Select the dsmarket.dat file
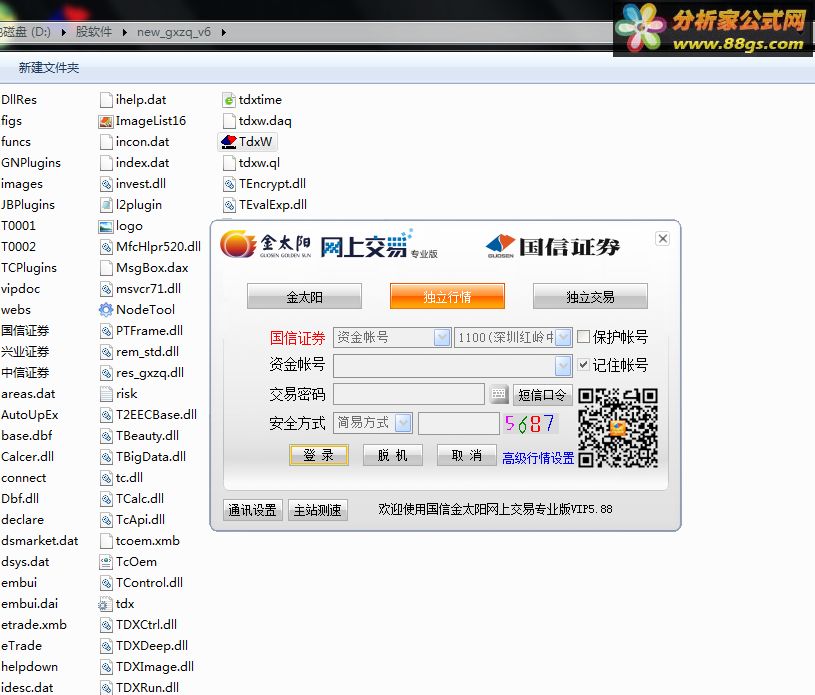 click(x=40, y=541)
